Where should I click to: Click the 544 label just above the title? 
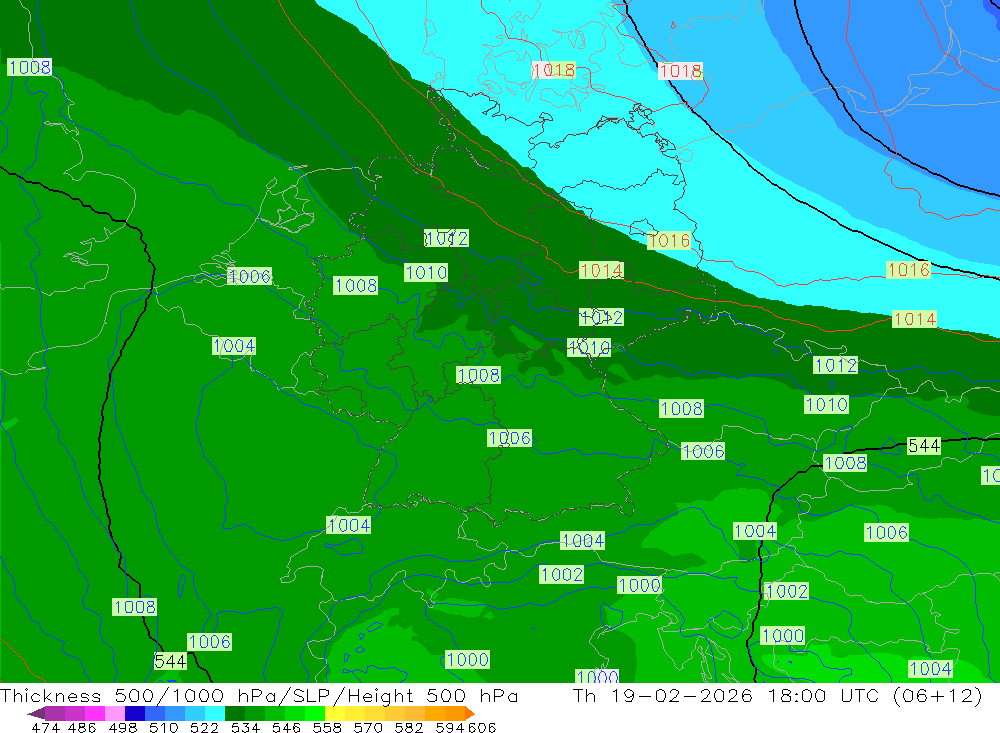(170, 662)
